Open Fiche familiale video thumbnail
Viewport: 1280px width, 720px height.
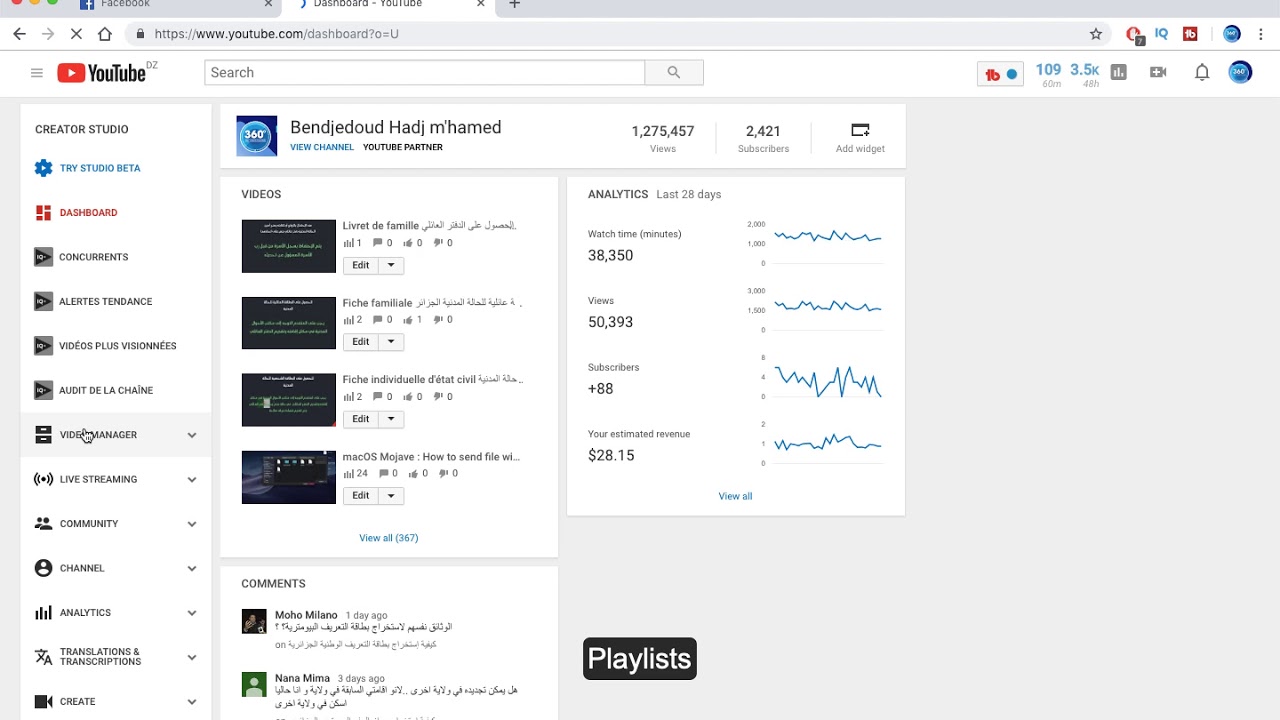point(289,323)
